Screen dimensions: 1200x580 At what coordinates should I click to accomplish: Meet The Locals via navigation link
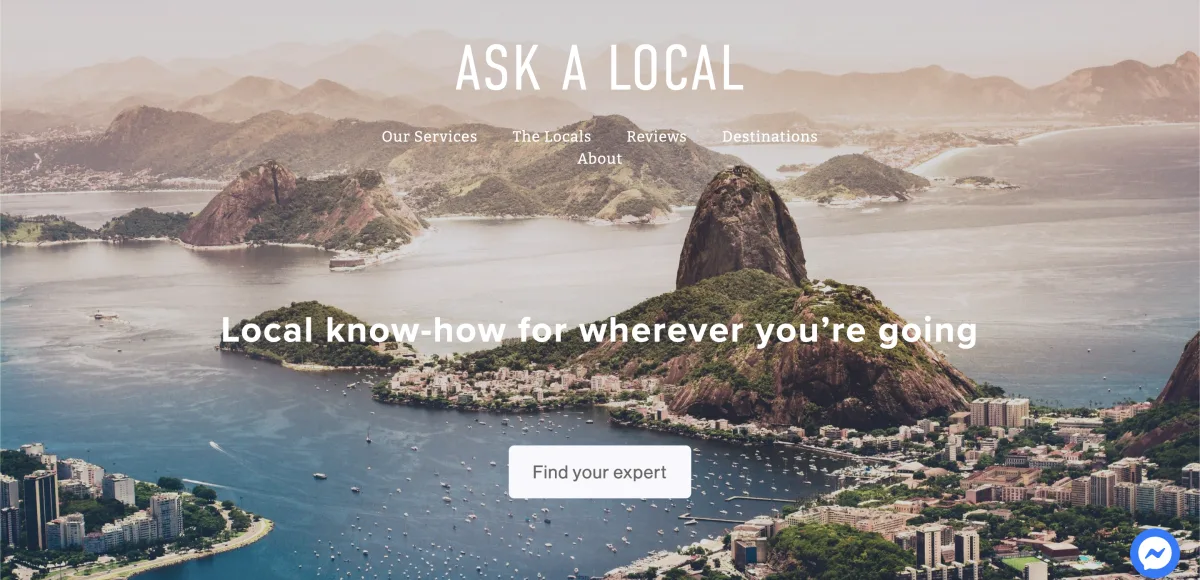(x=552, y=136)
